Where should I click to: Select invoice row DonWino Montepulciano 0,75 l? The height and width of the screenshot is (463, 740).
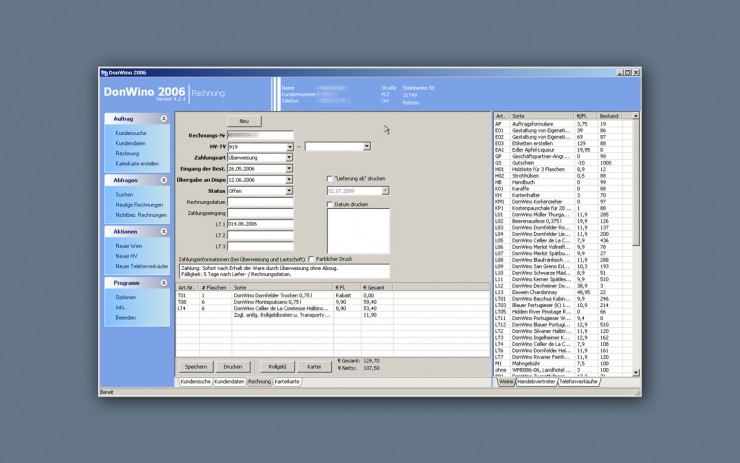(333, 302)
